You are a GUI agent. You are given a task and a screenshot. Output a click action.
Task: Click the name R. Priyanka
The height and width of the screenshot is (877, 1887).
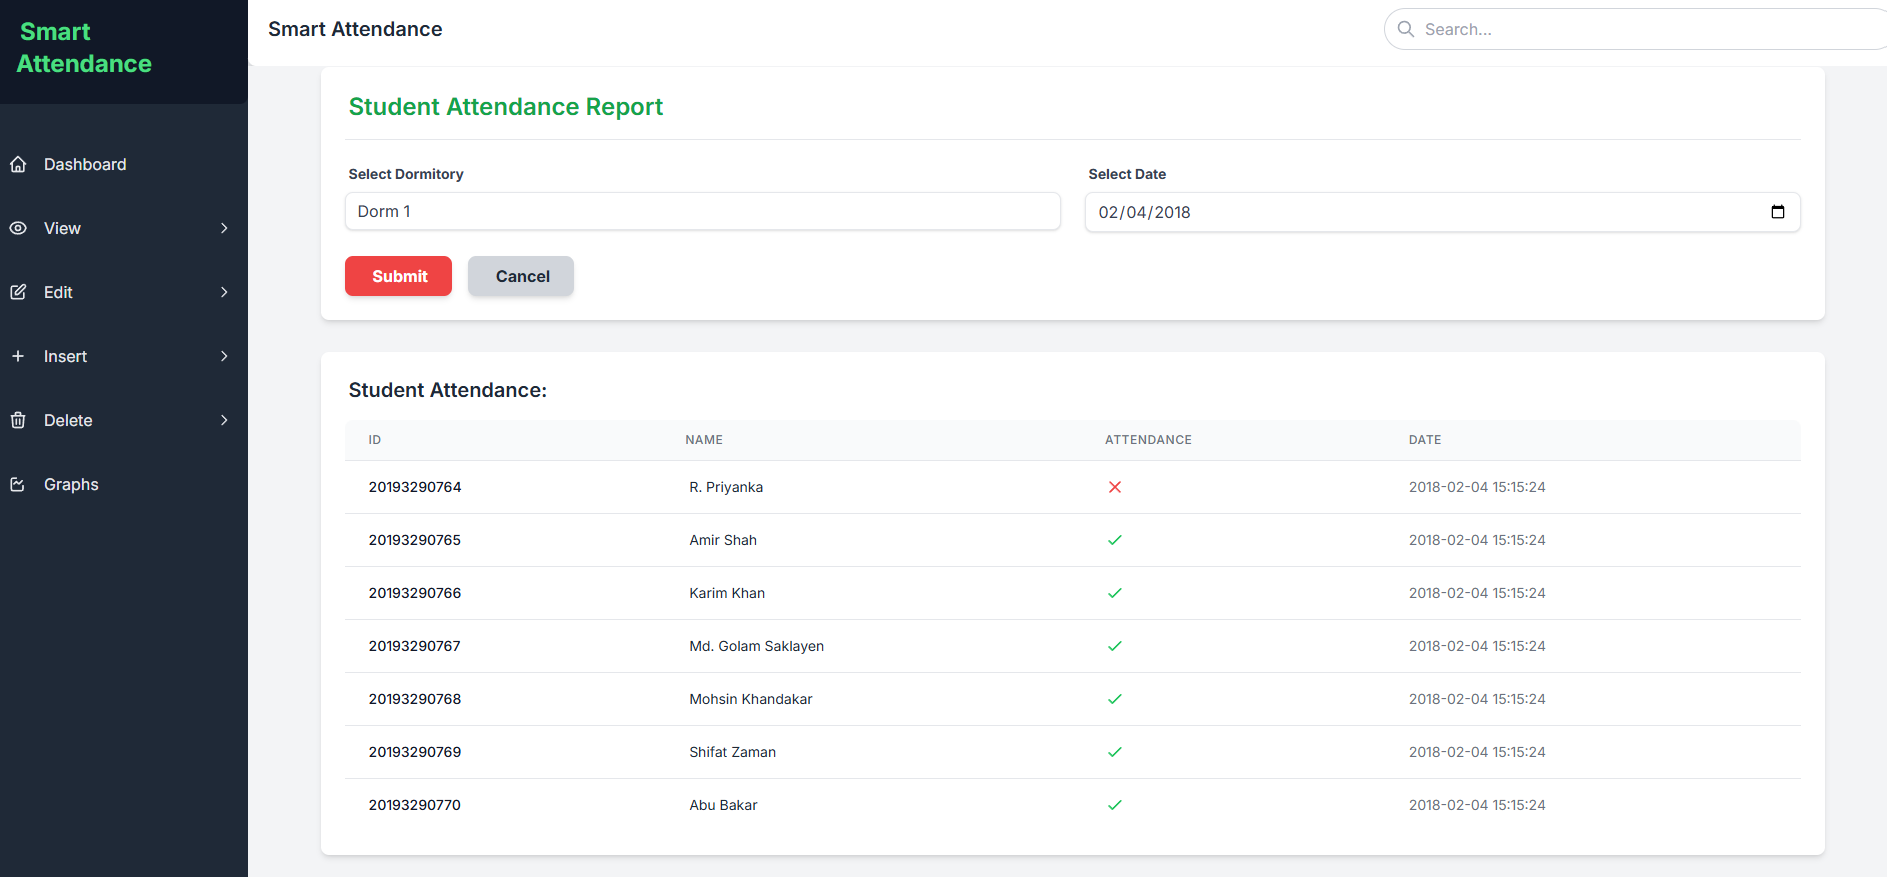tap(726, 487)
